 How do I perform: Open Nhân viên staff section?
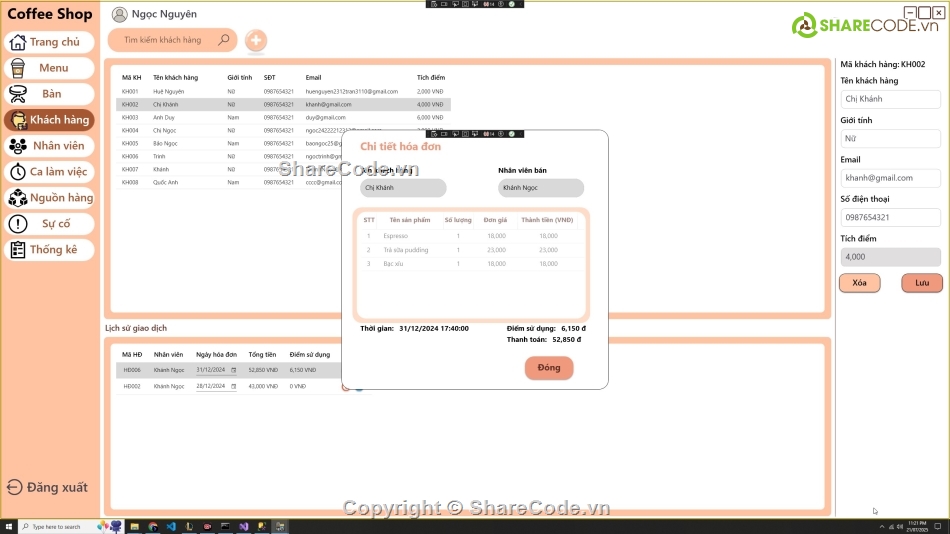[x=49, y=146]
